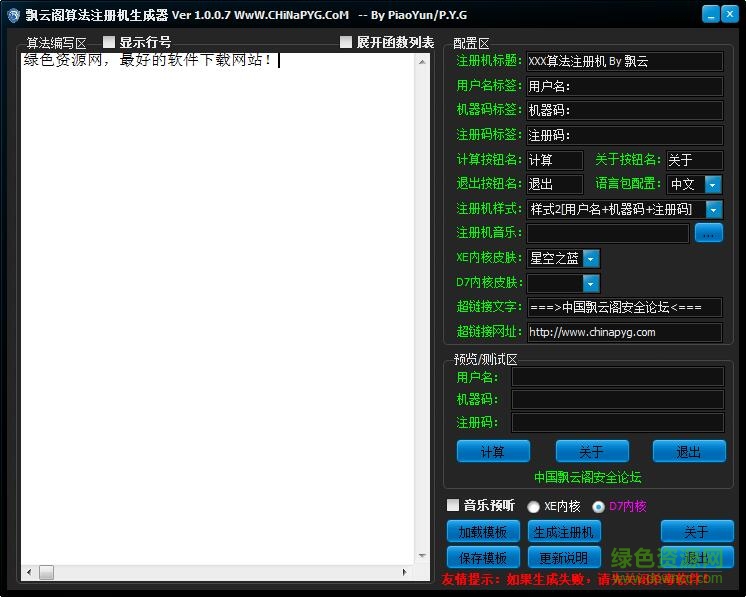Minimize the keygen generator window
This screenshot has width=746, height=597.
click(710, 15)
